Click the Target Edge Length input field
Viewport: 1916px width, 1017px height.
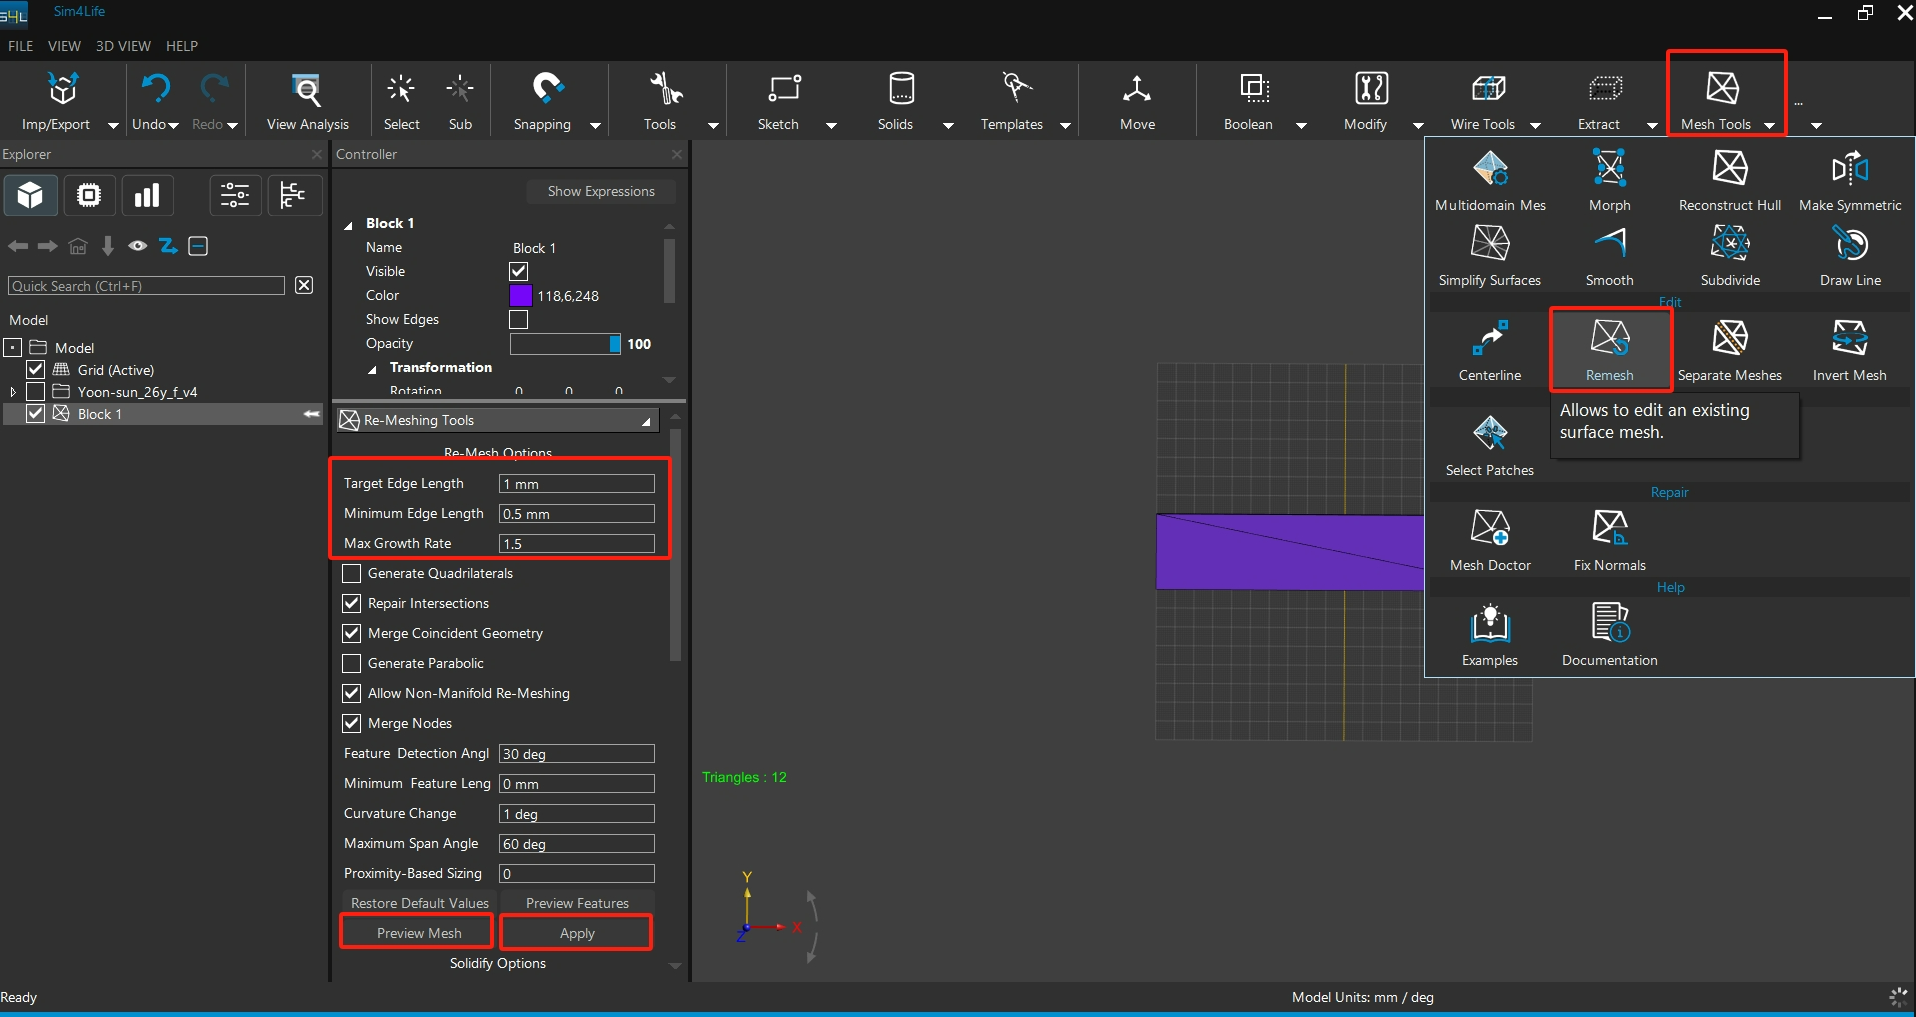click(576, 484)
